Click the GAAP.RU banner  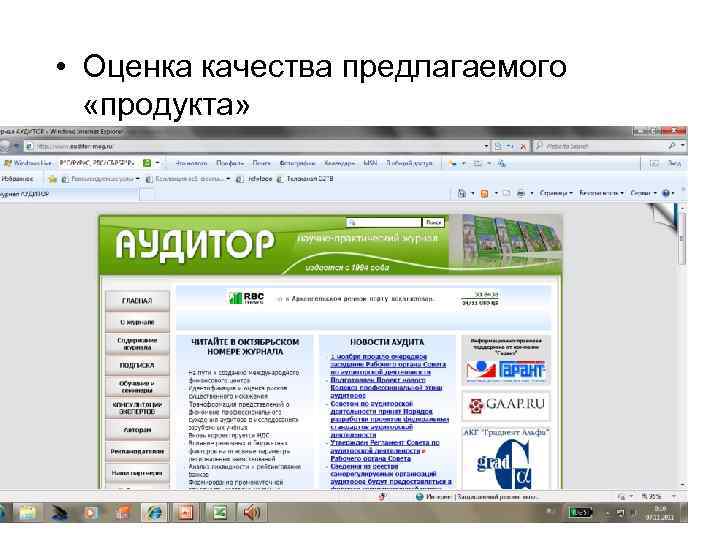(506, 405)
